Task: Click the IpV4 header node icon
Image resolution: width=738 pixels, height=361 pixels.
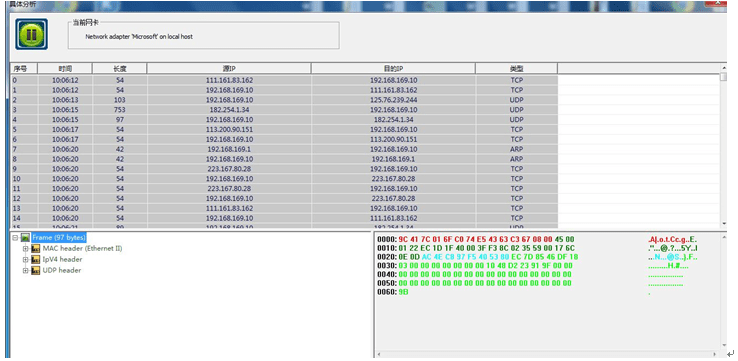Action: [35, 259]
